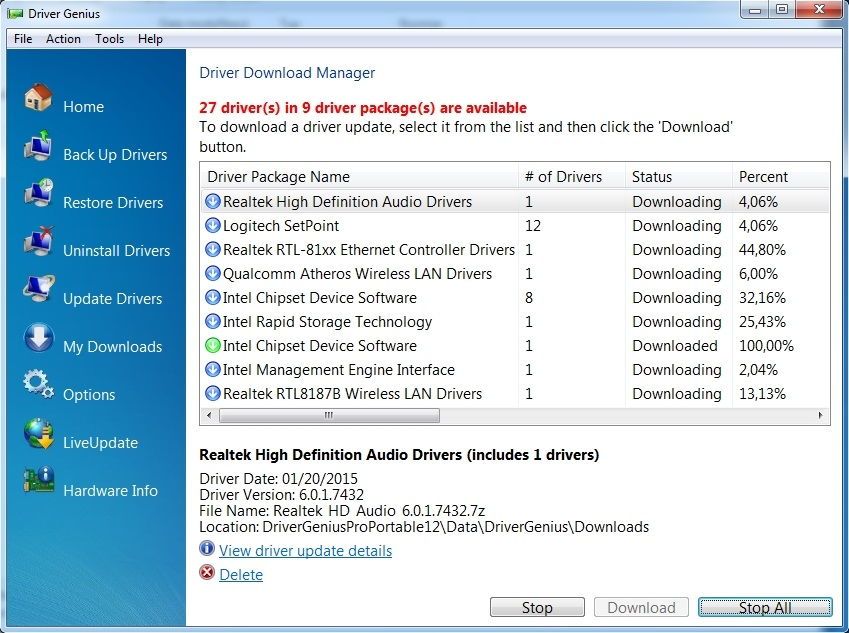Click the Downloaded status cell
The width and height of the screenshot is (849, 633).
tap(675, 345)
